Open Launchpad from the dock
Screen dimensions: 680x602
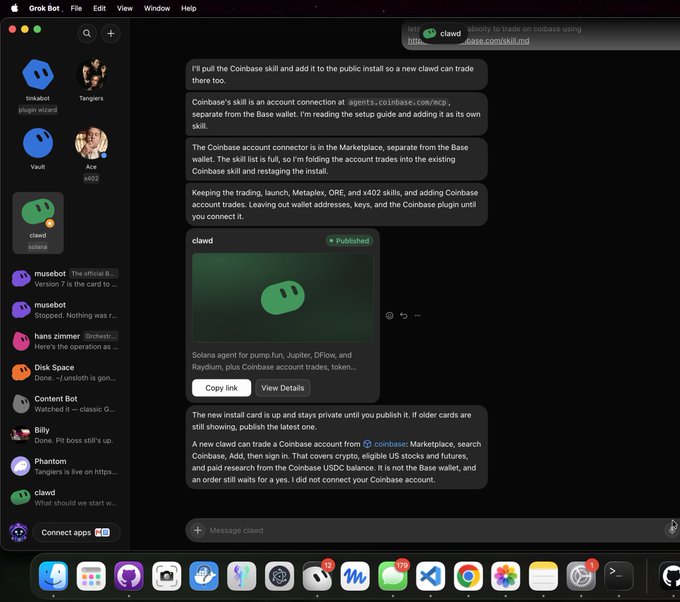91,576
